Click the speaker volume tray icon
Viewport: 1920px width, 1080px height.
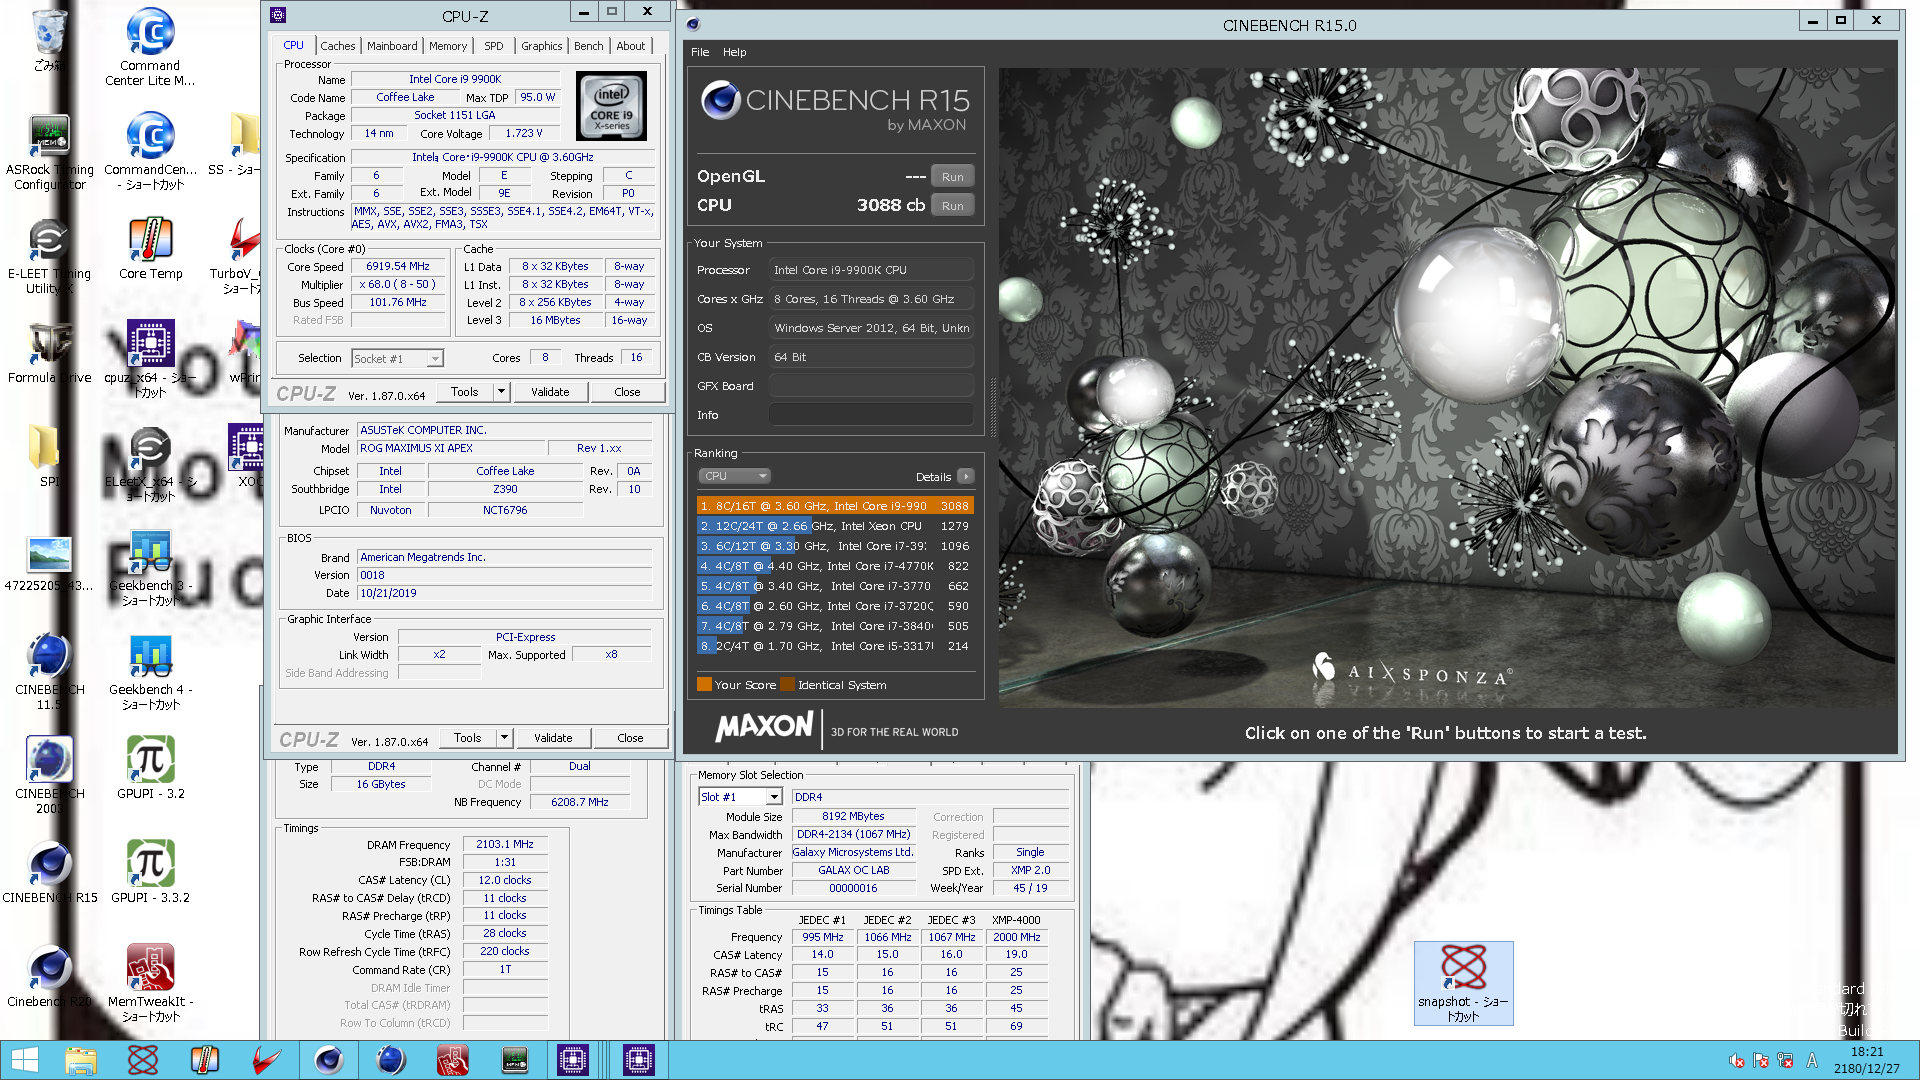coord(1737,1061)
